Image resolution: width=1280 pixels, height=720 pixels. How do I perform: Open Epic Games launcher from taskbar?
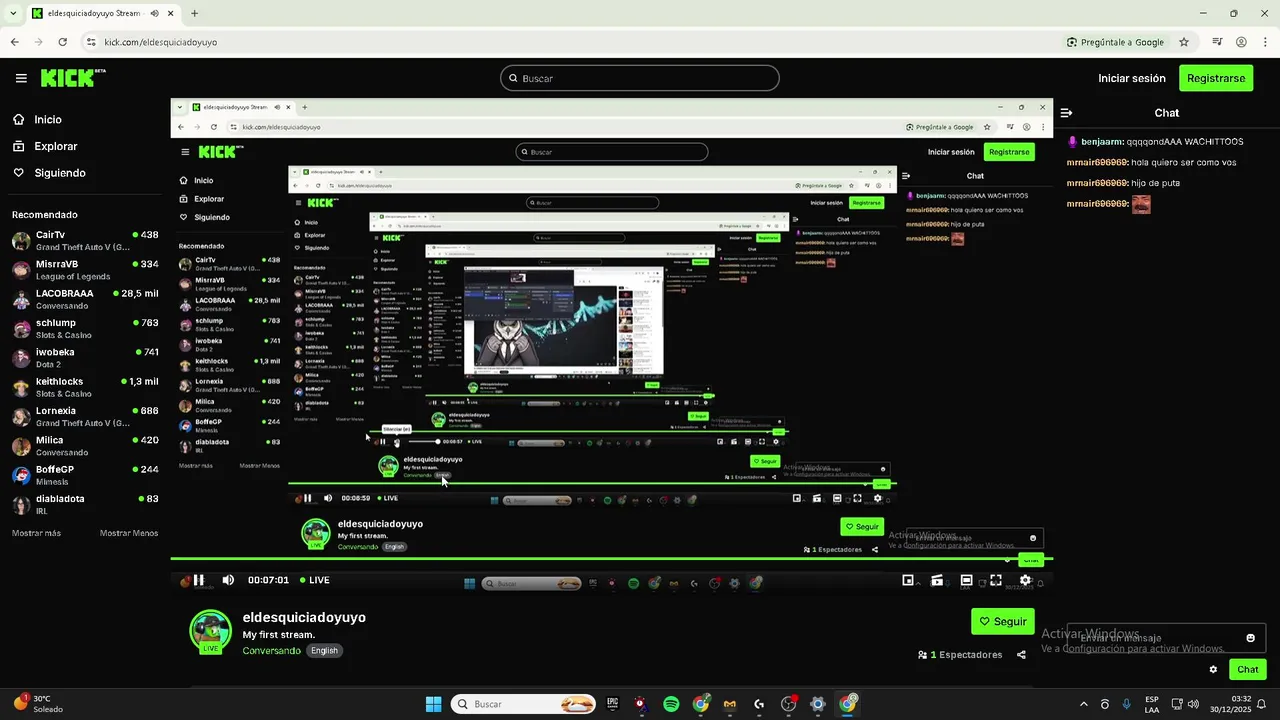612,704
